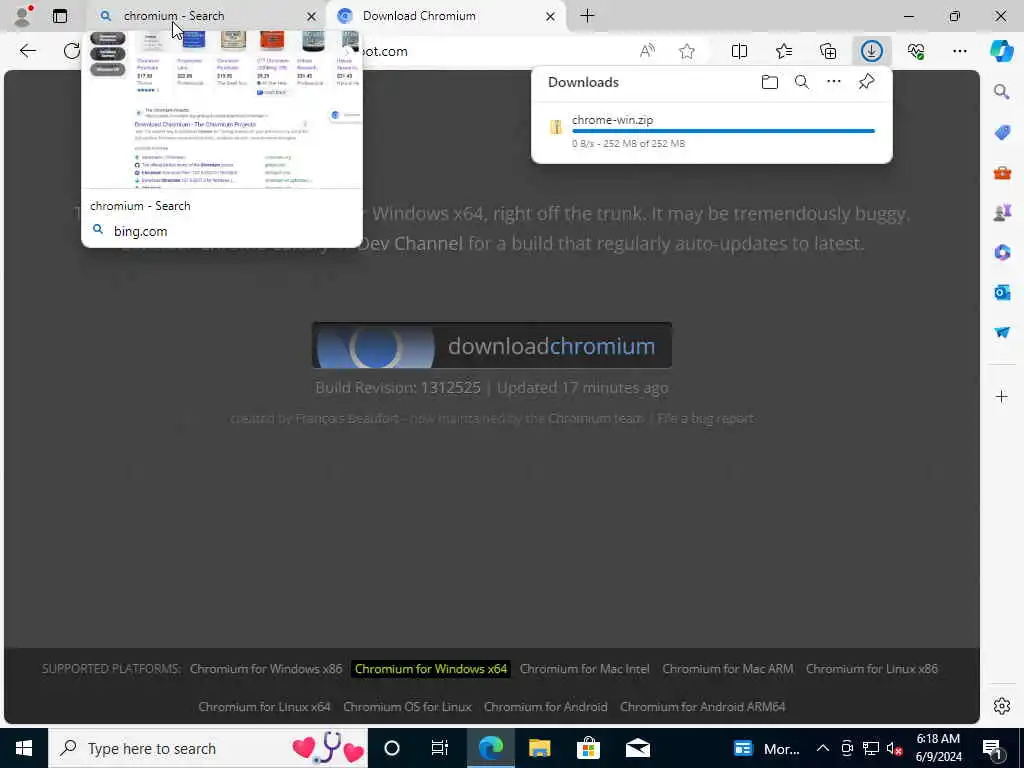
Task: Open the Chromium team link
Action: (x=596, y=419)
